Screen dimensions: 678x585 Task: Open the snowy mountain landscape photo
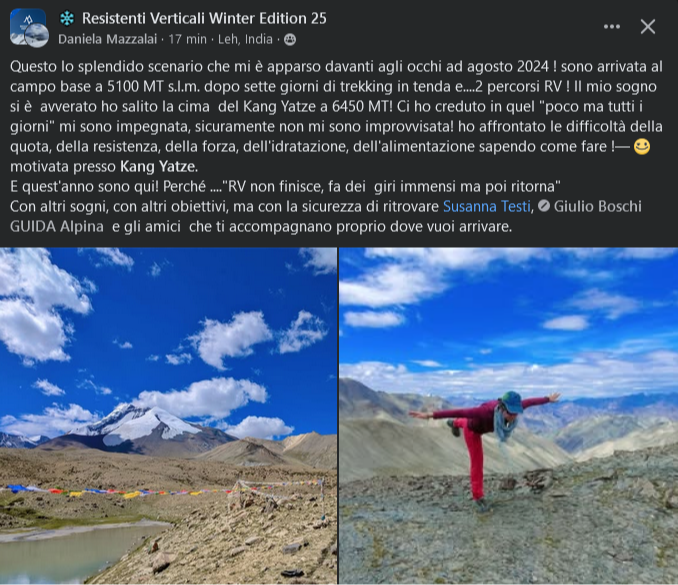click(x=168, y=416)
